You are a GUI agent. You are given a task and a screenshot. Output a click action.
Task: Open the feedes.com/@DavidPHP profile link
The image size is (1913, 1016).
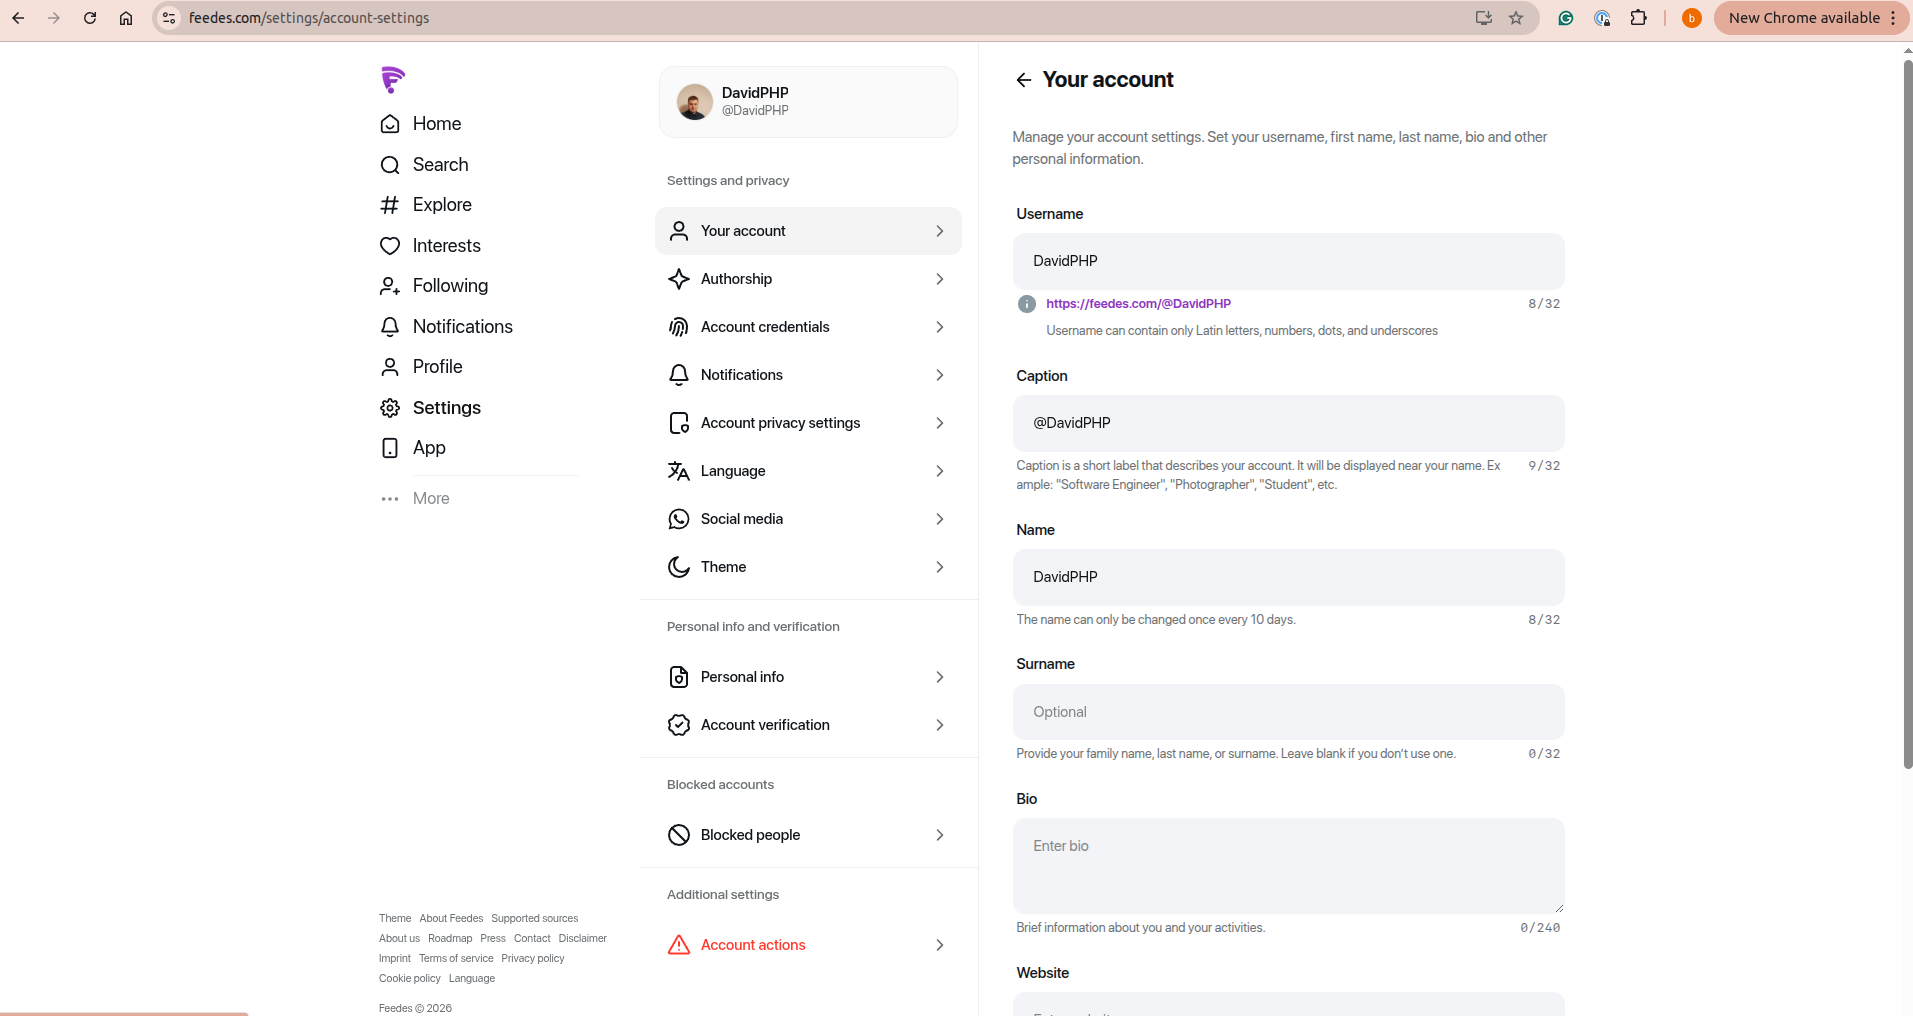(1138, 304)
